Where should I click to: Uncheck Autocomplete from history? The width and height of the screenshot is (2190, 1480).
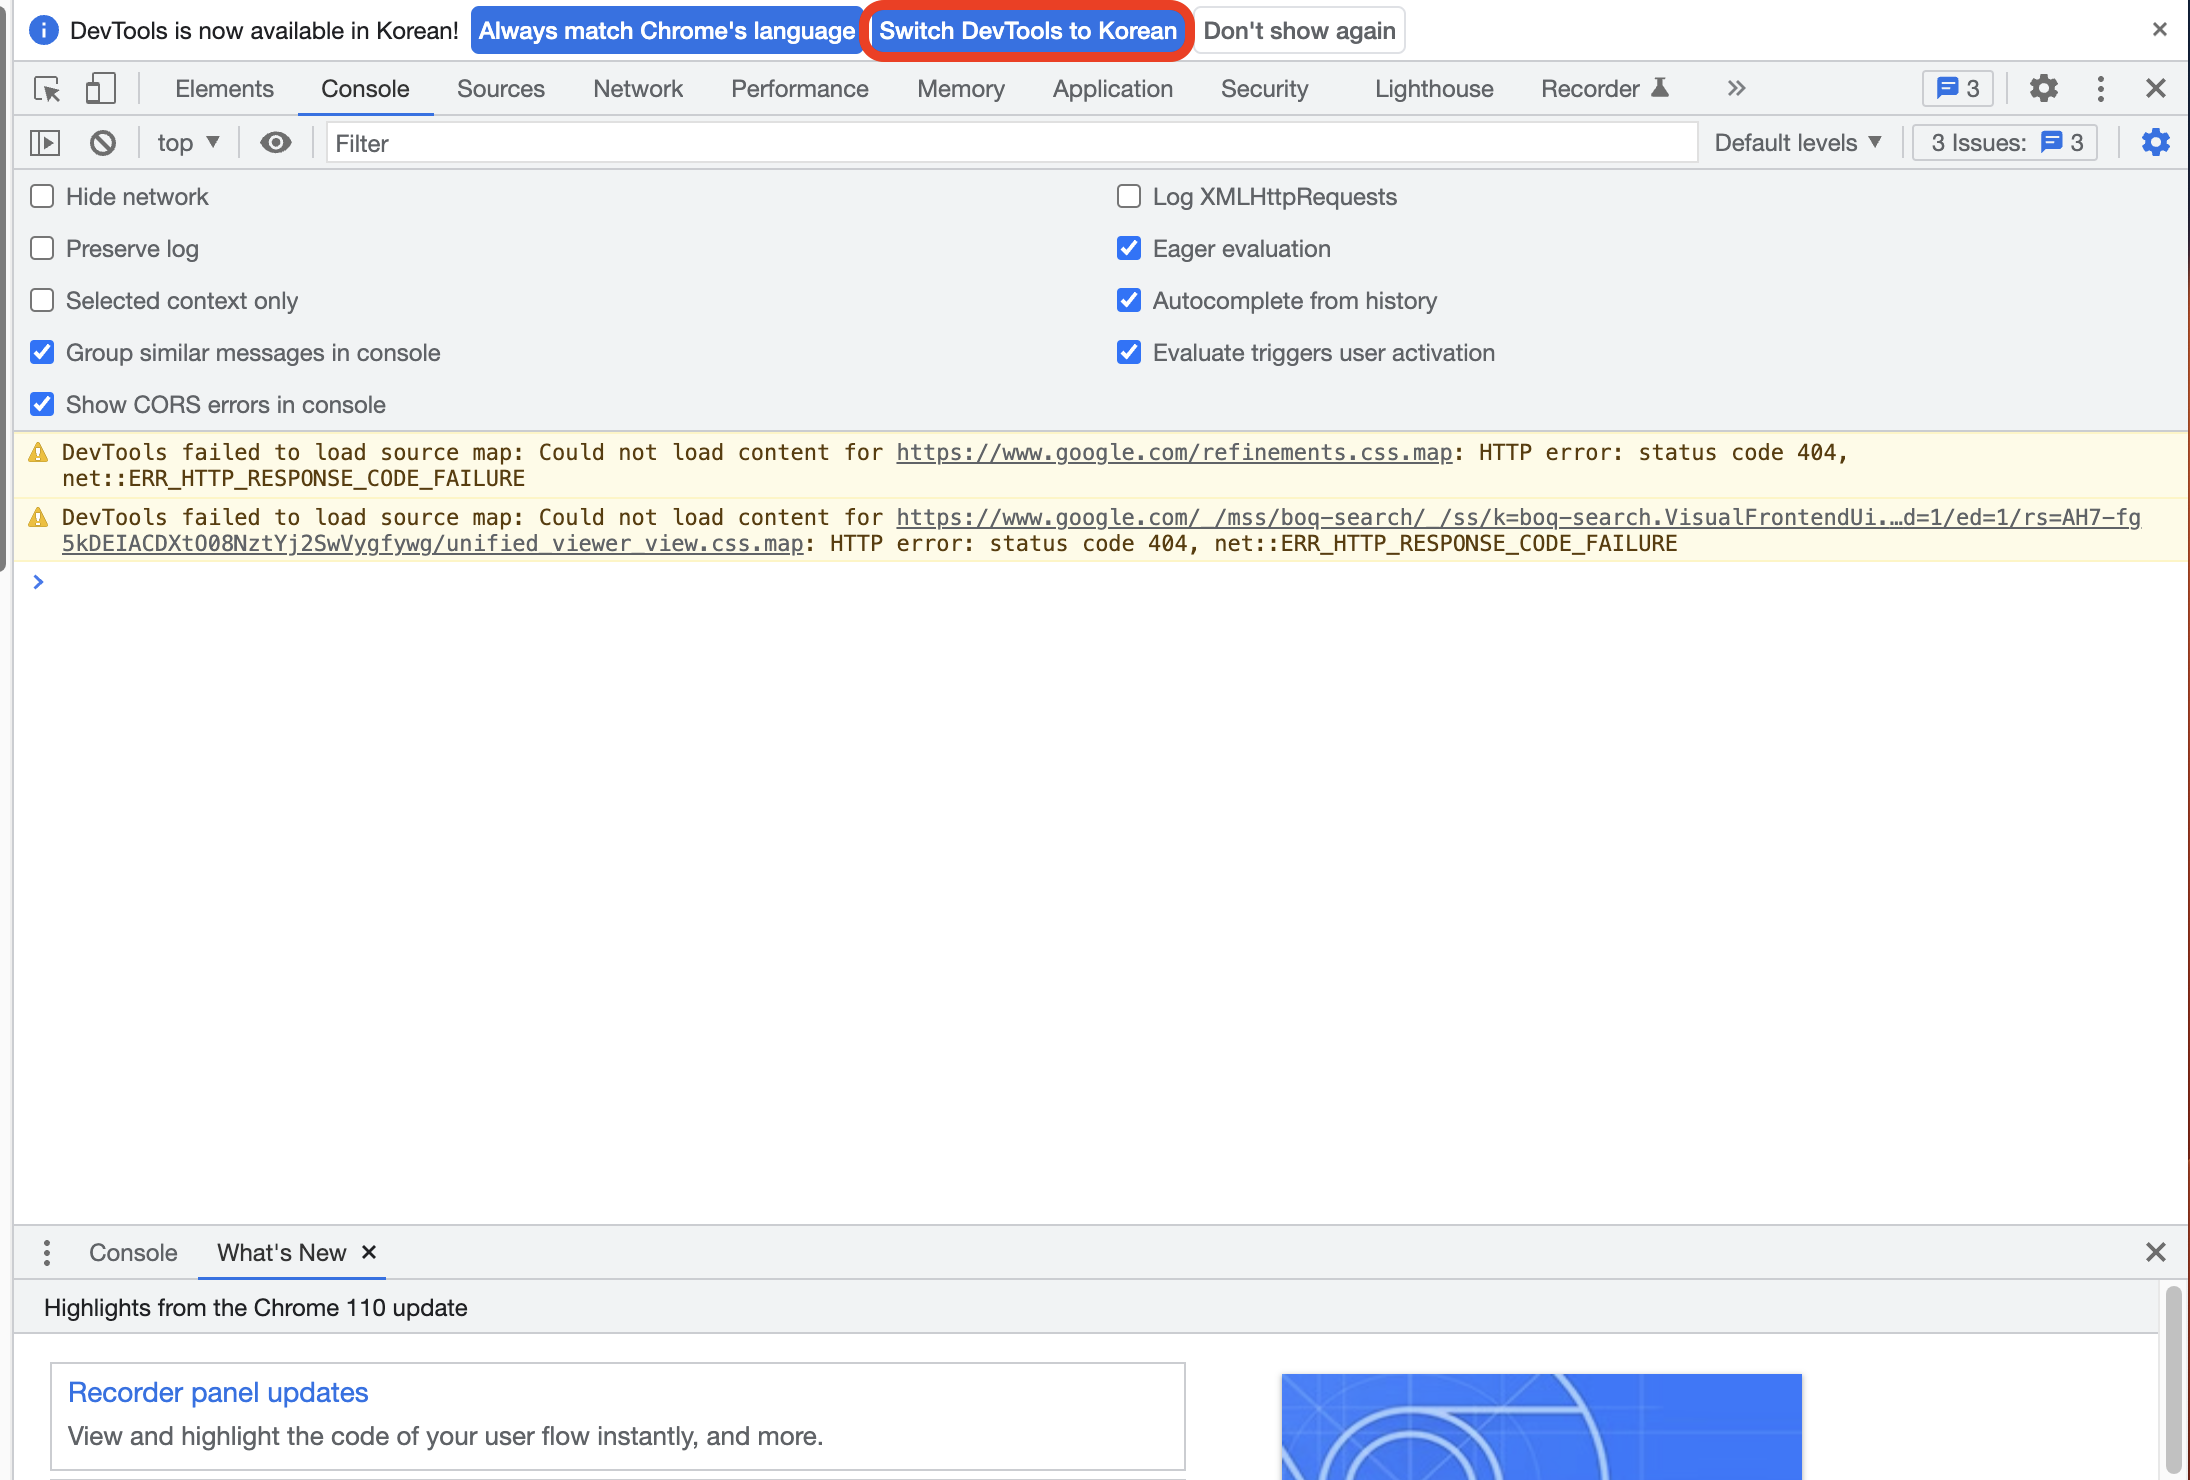[x=1129, y=300]
